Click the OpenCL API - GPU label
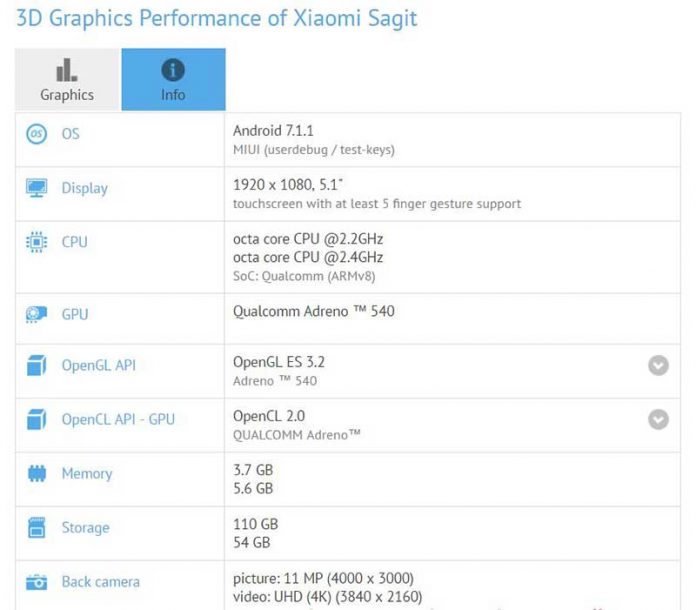 click(118, 420)
